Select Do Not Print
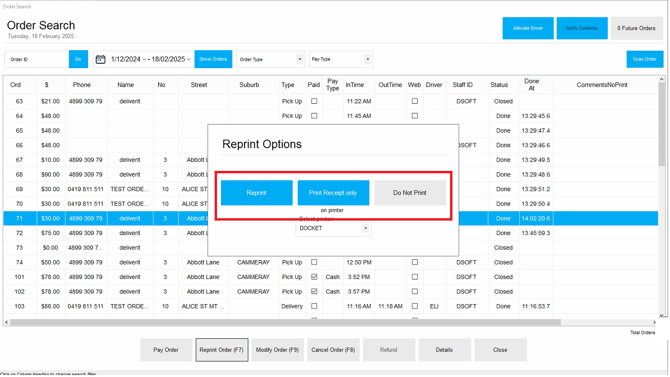 pos(410,193)
